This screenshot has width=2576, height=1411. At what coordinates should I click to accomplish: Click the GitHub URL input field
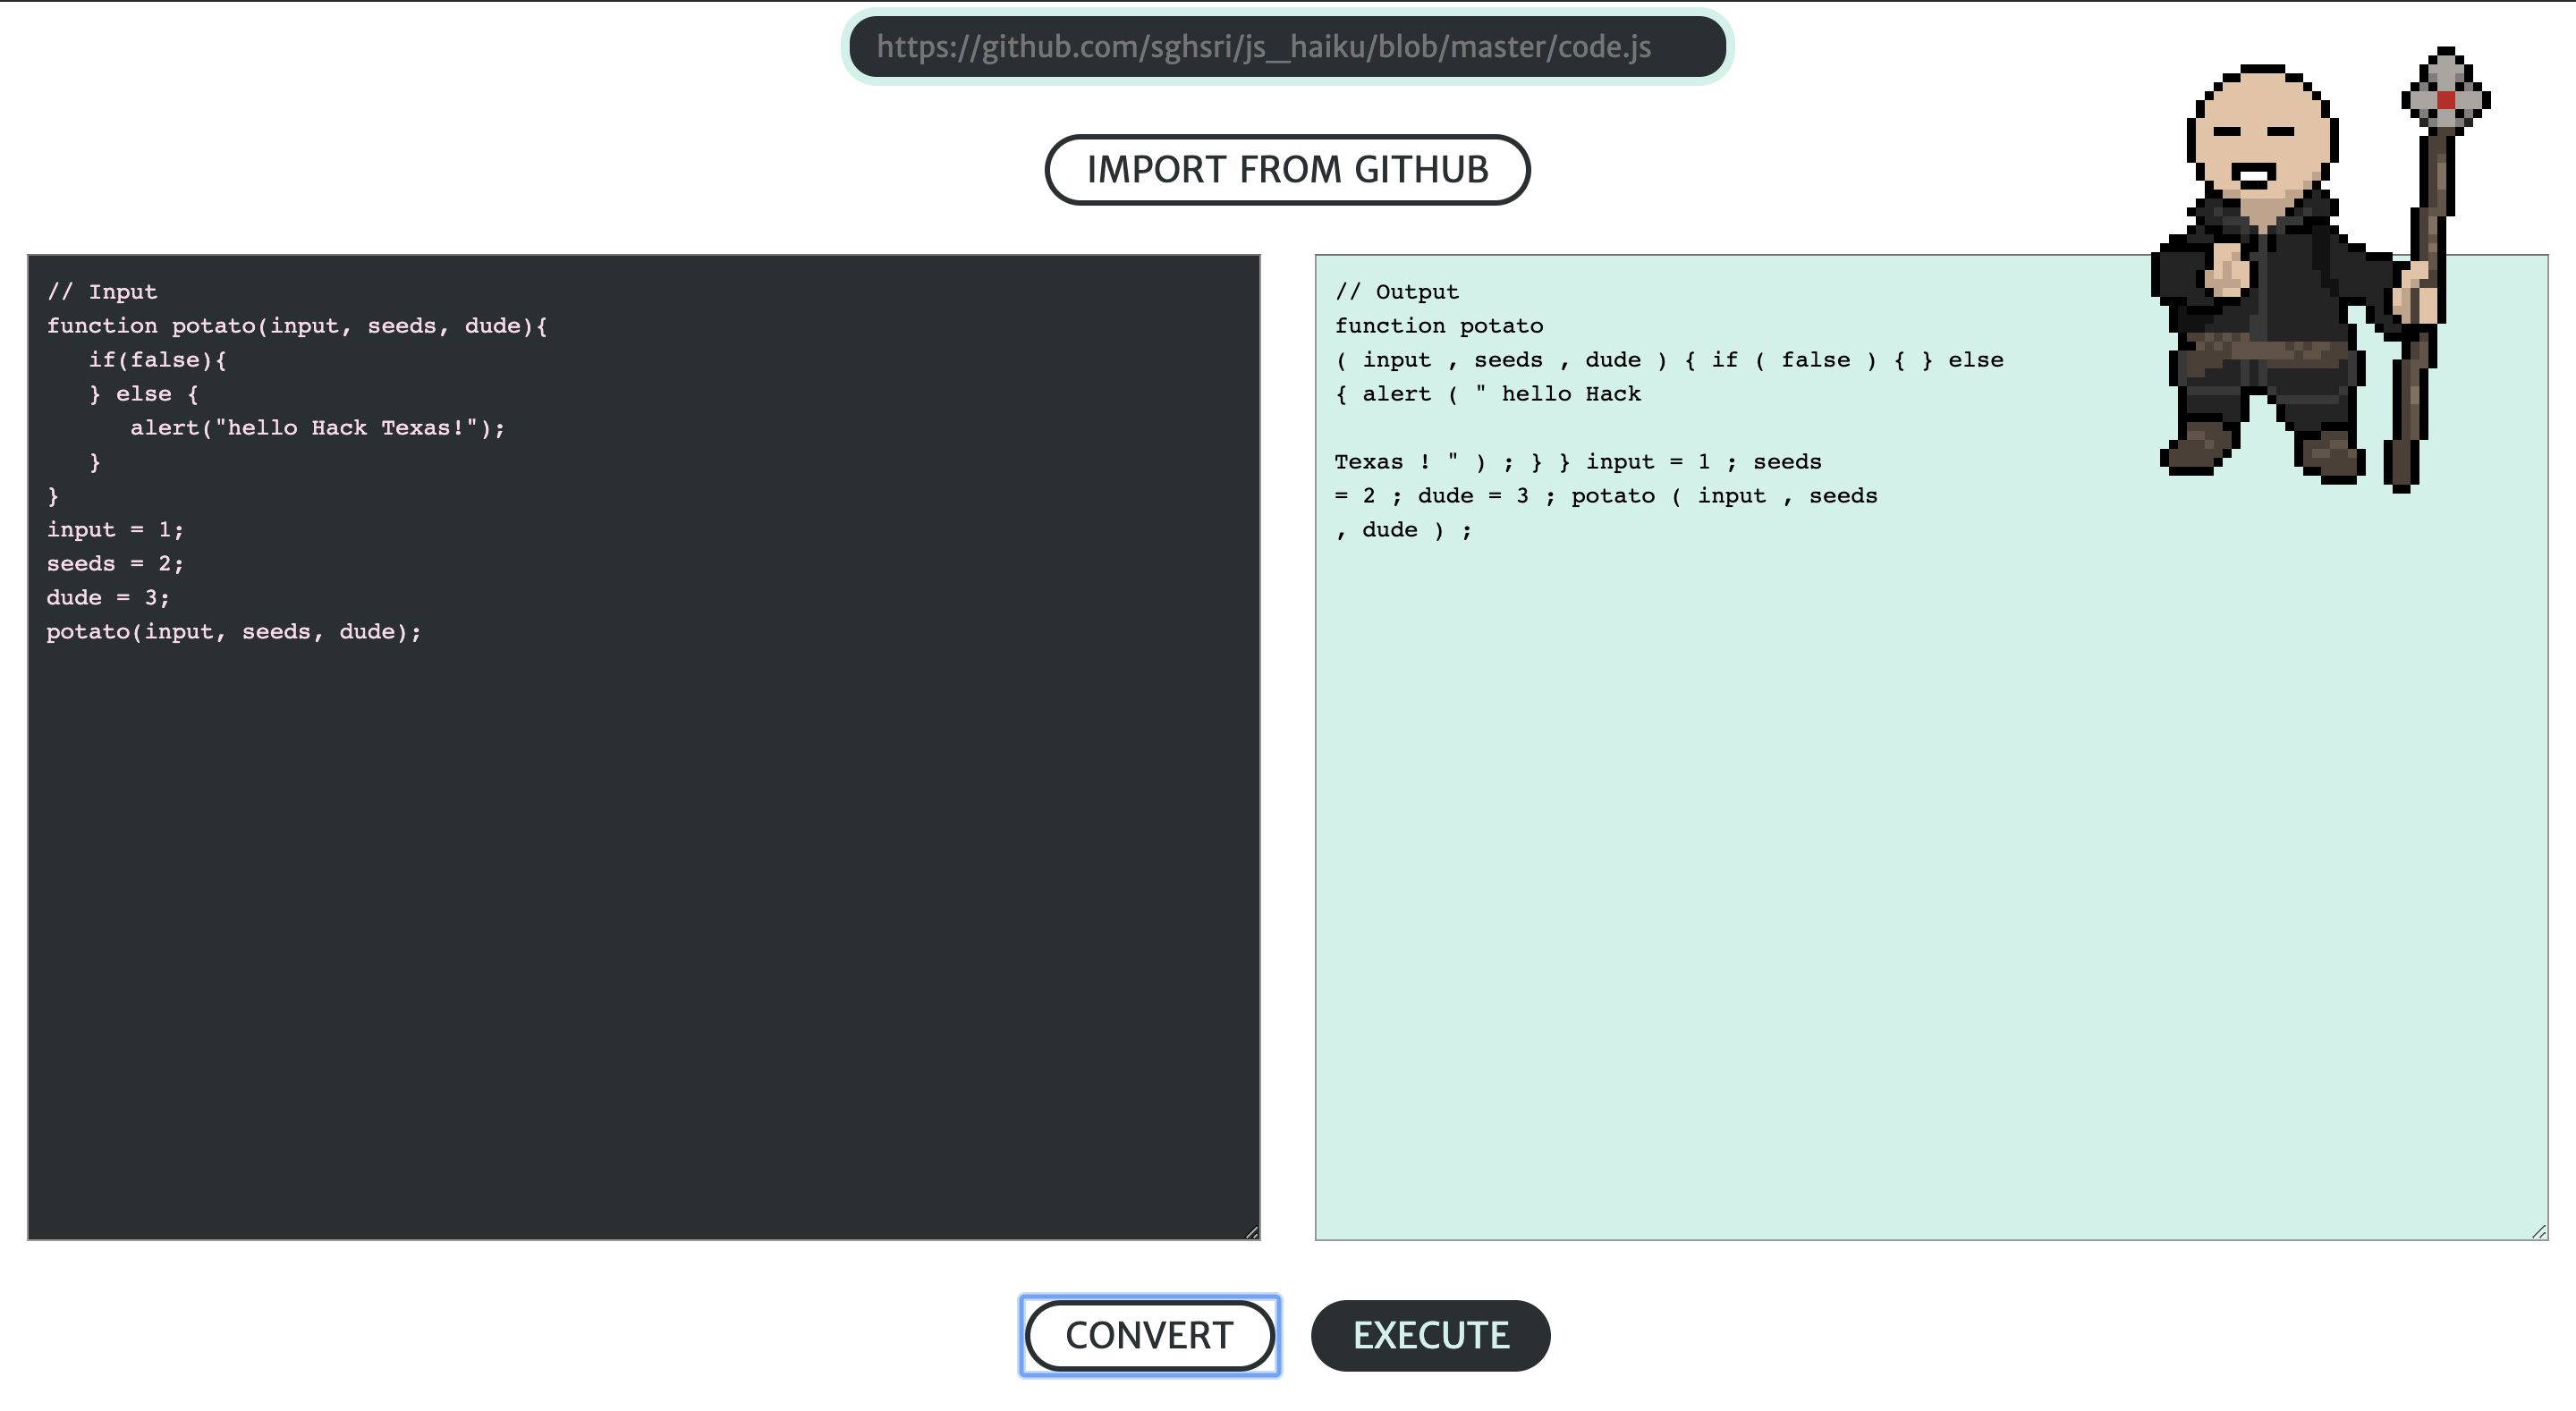(x=1286, y=47)
